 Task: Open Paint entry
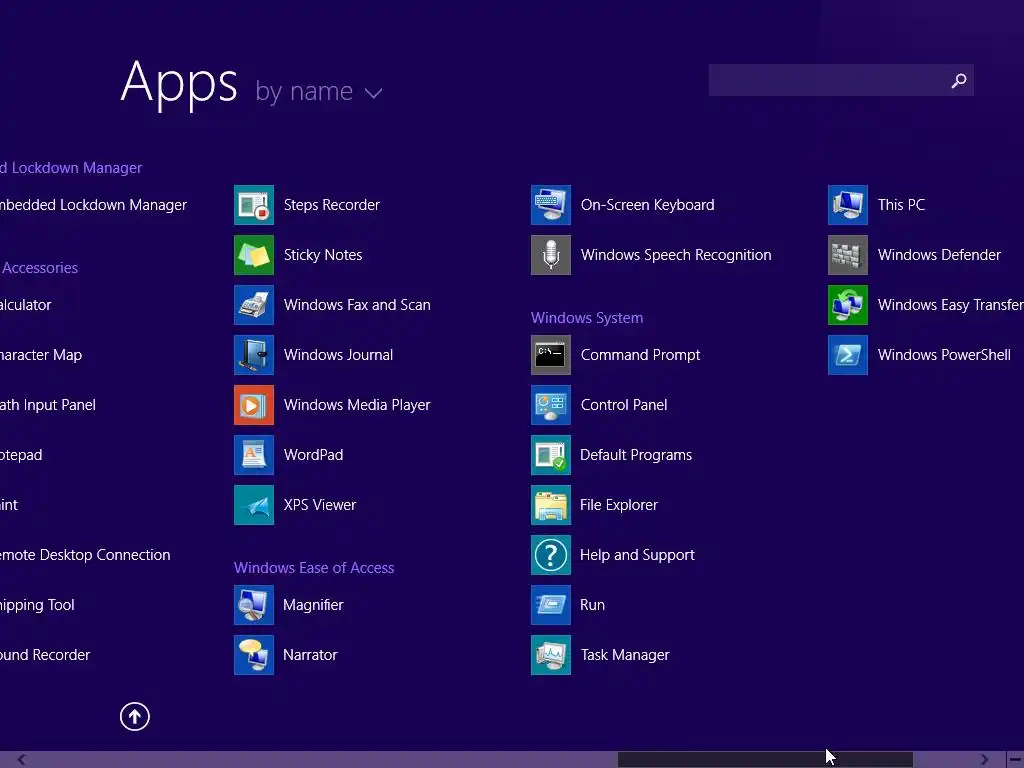click(9, 505)
